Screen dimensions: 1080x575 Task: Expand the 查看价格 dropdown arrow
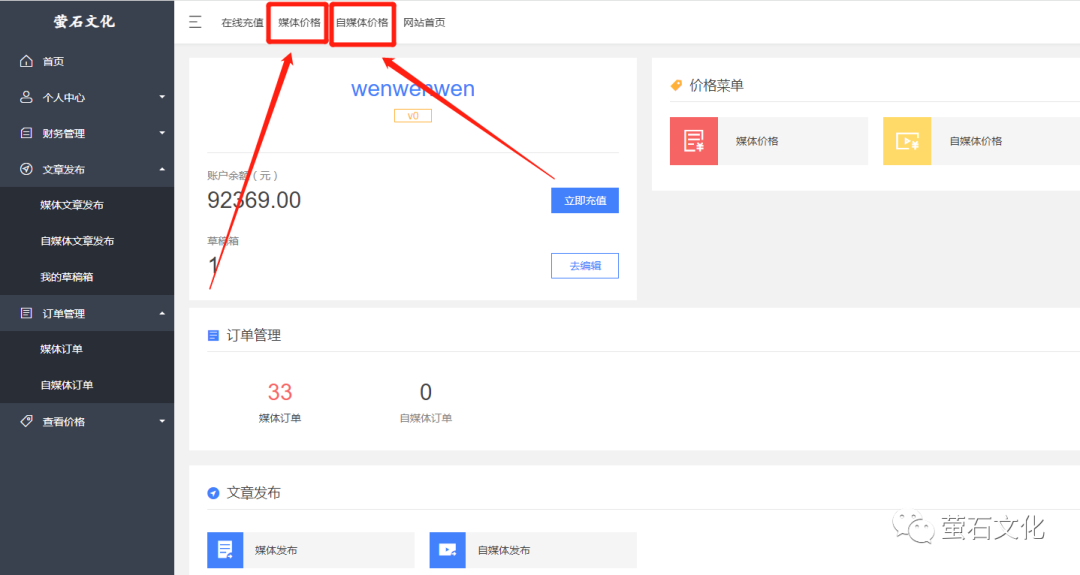(x=162, y=421)
